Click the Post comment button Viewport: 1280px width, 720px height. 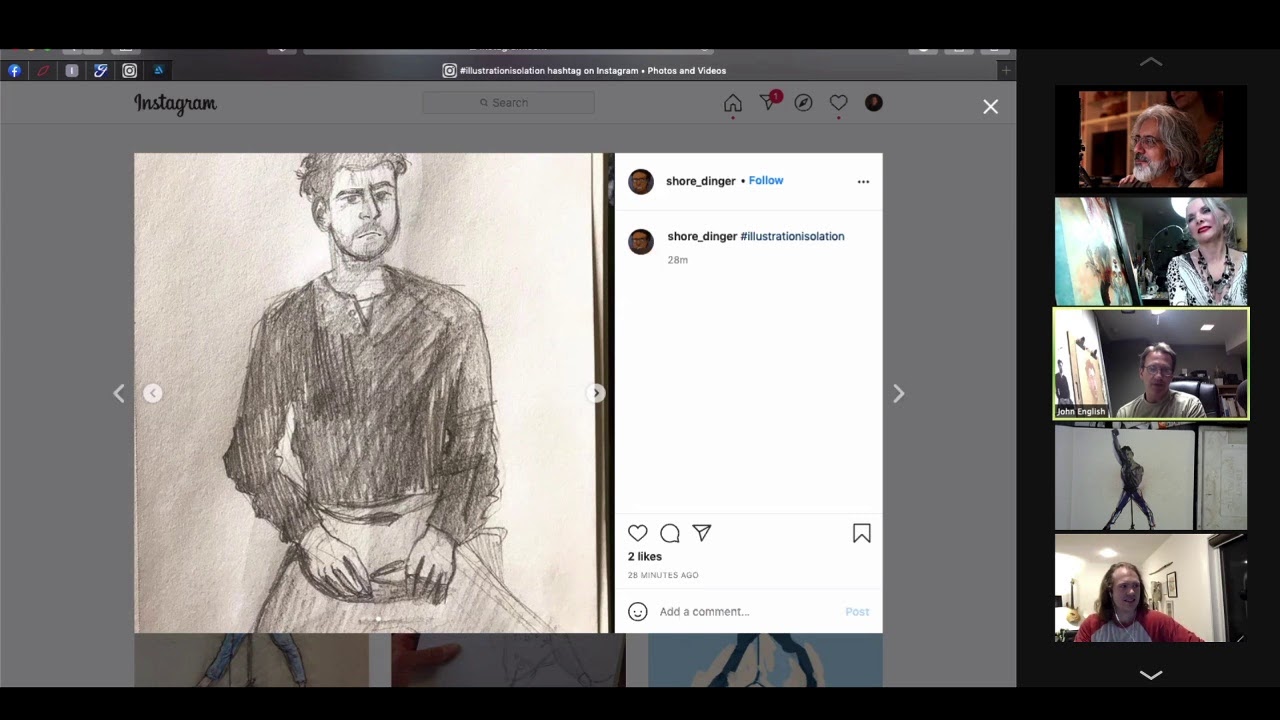pos(857,611)
